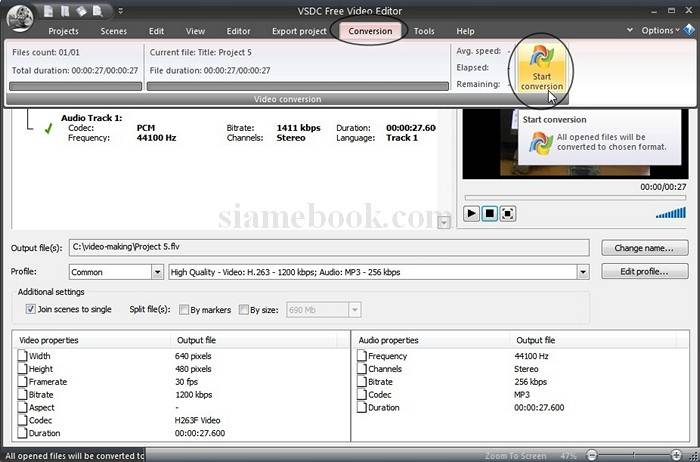Click the second quick access toolbar icon
The width and height of the screenshot is (700, 462).
(65, 11)
